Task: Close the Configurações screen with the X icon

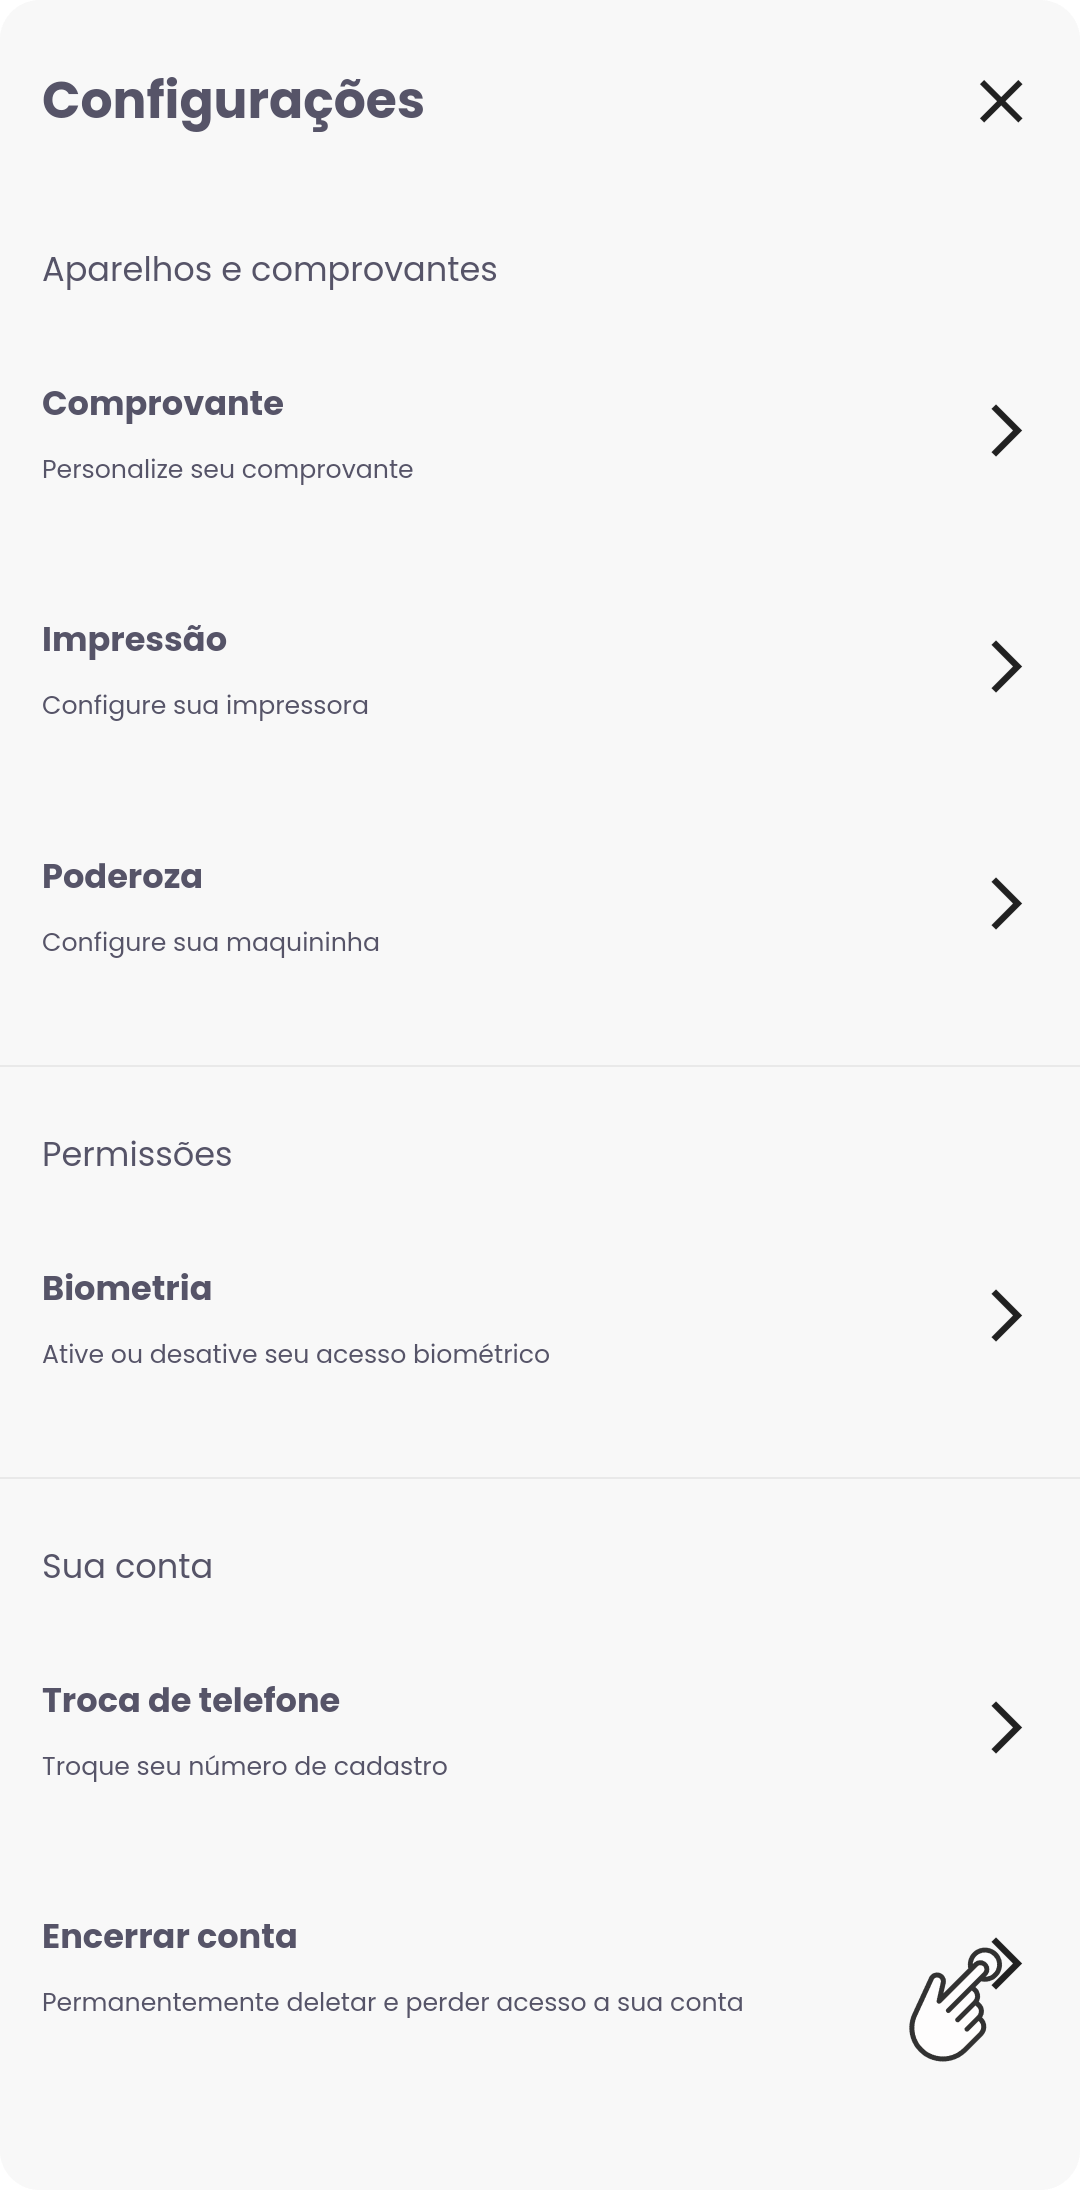Action: [1001, 101]
